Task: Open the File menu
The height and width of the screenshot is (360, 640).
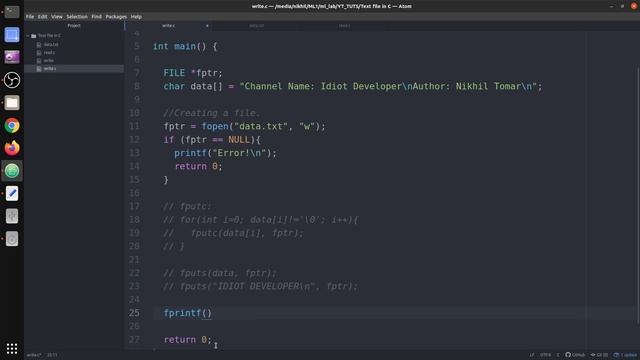Action: point(30,17)
